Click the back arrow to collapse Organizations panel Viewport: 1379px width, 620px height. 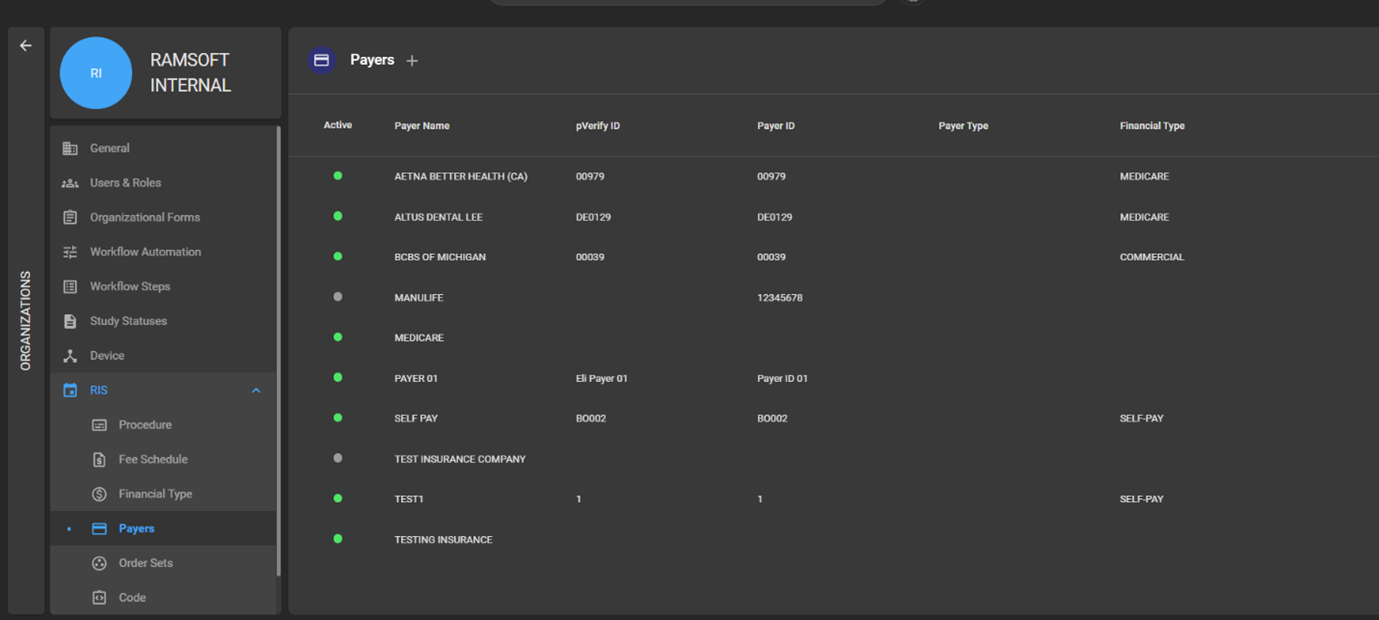click(x=25, y=45)
